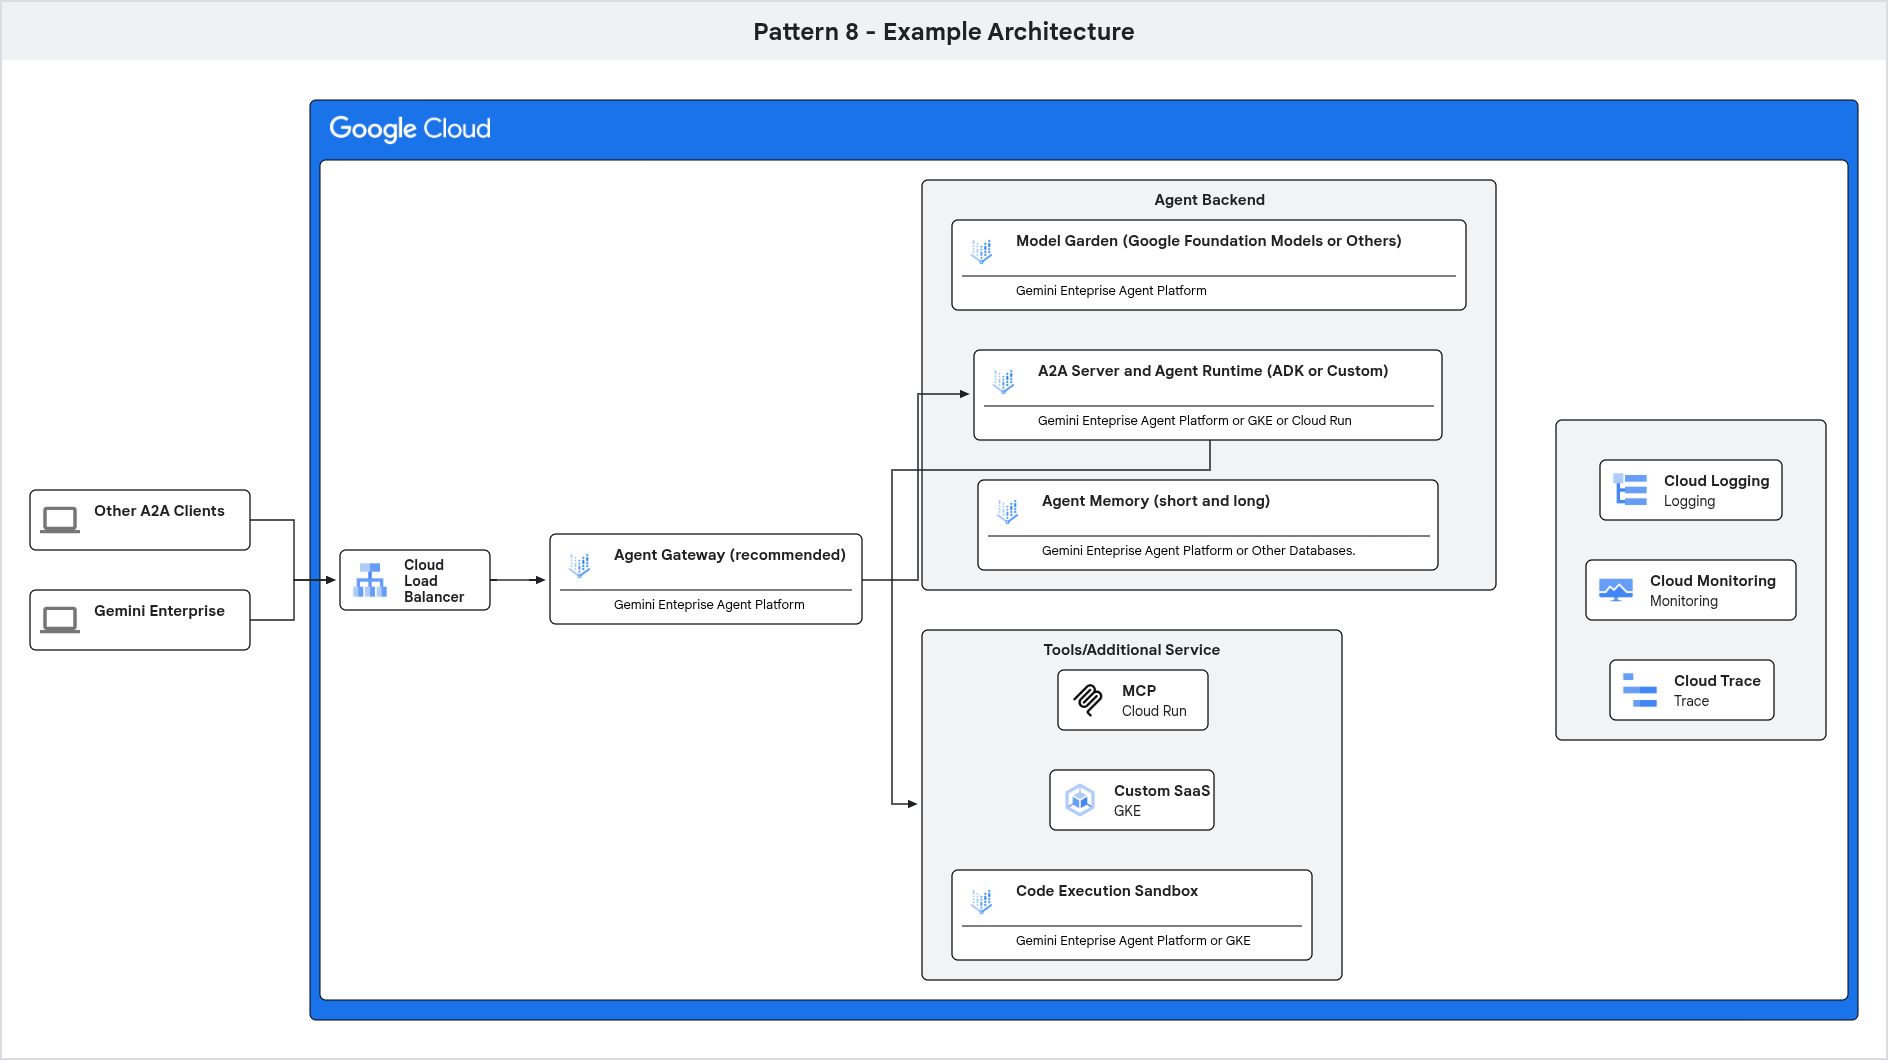Screen dimensions: 1888x1060
Task: Select the MCP icon
Action: click(1088, 700)
